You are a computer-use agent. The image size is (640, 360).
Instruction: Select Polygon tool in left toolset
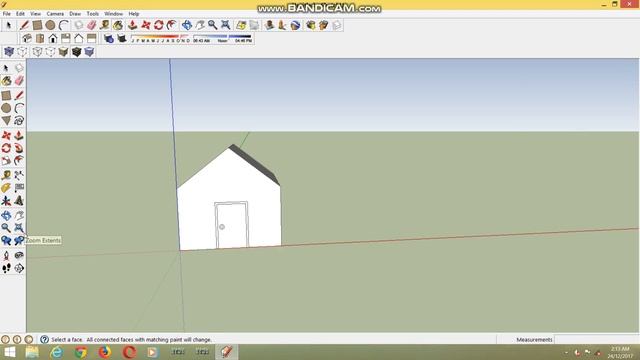[x=6, y=120]
